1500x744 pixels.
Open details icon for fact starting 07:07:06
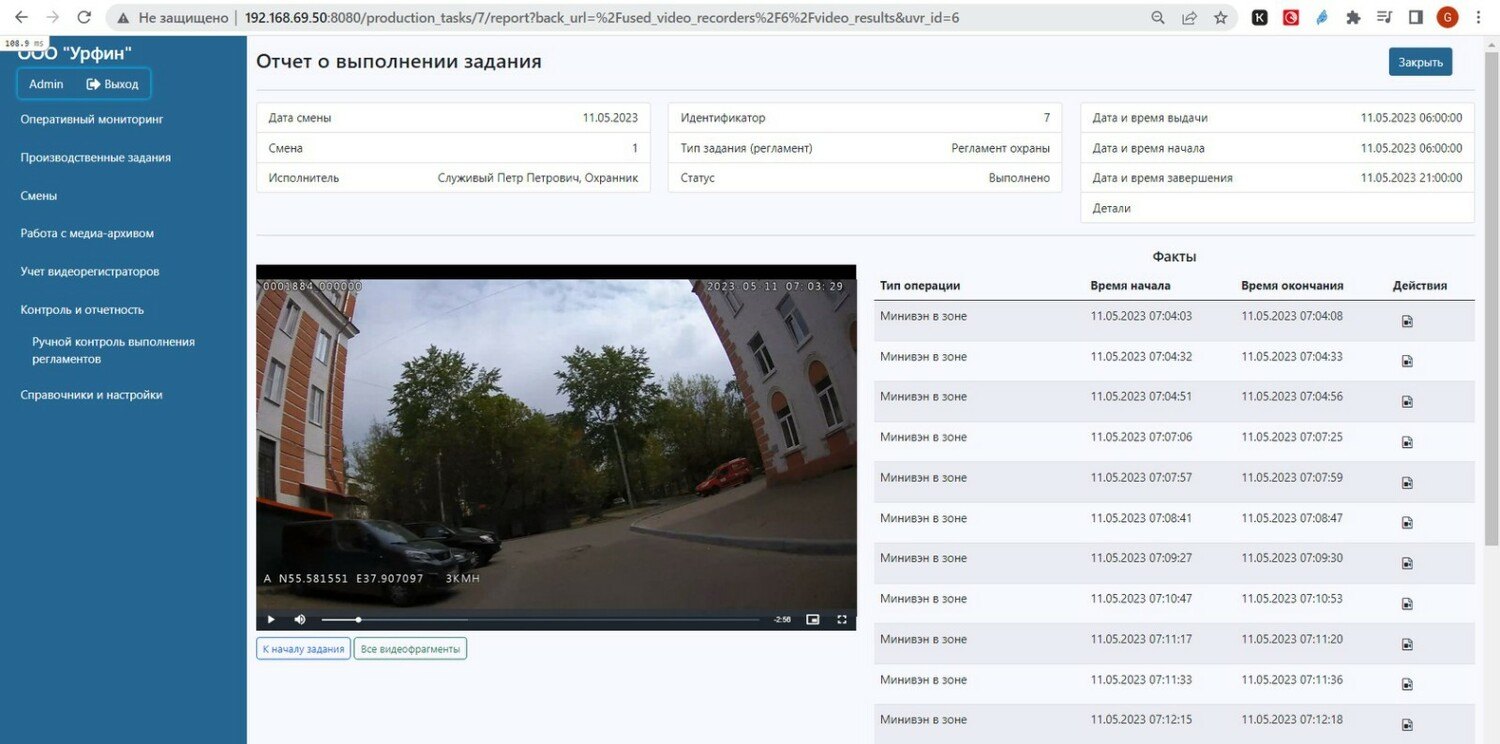coord(1407,442)
